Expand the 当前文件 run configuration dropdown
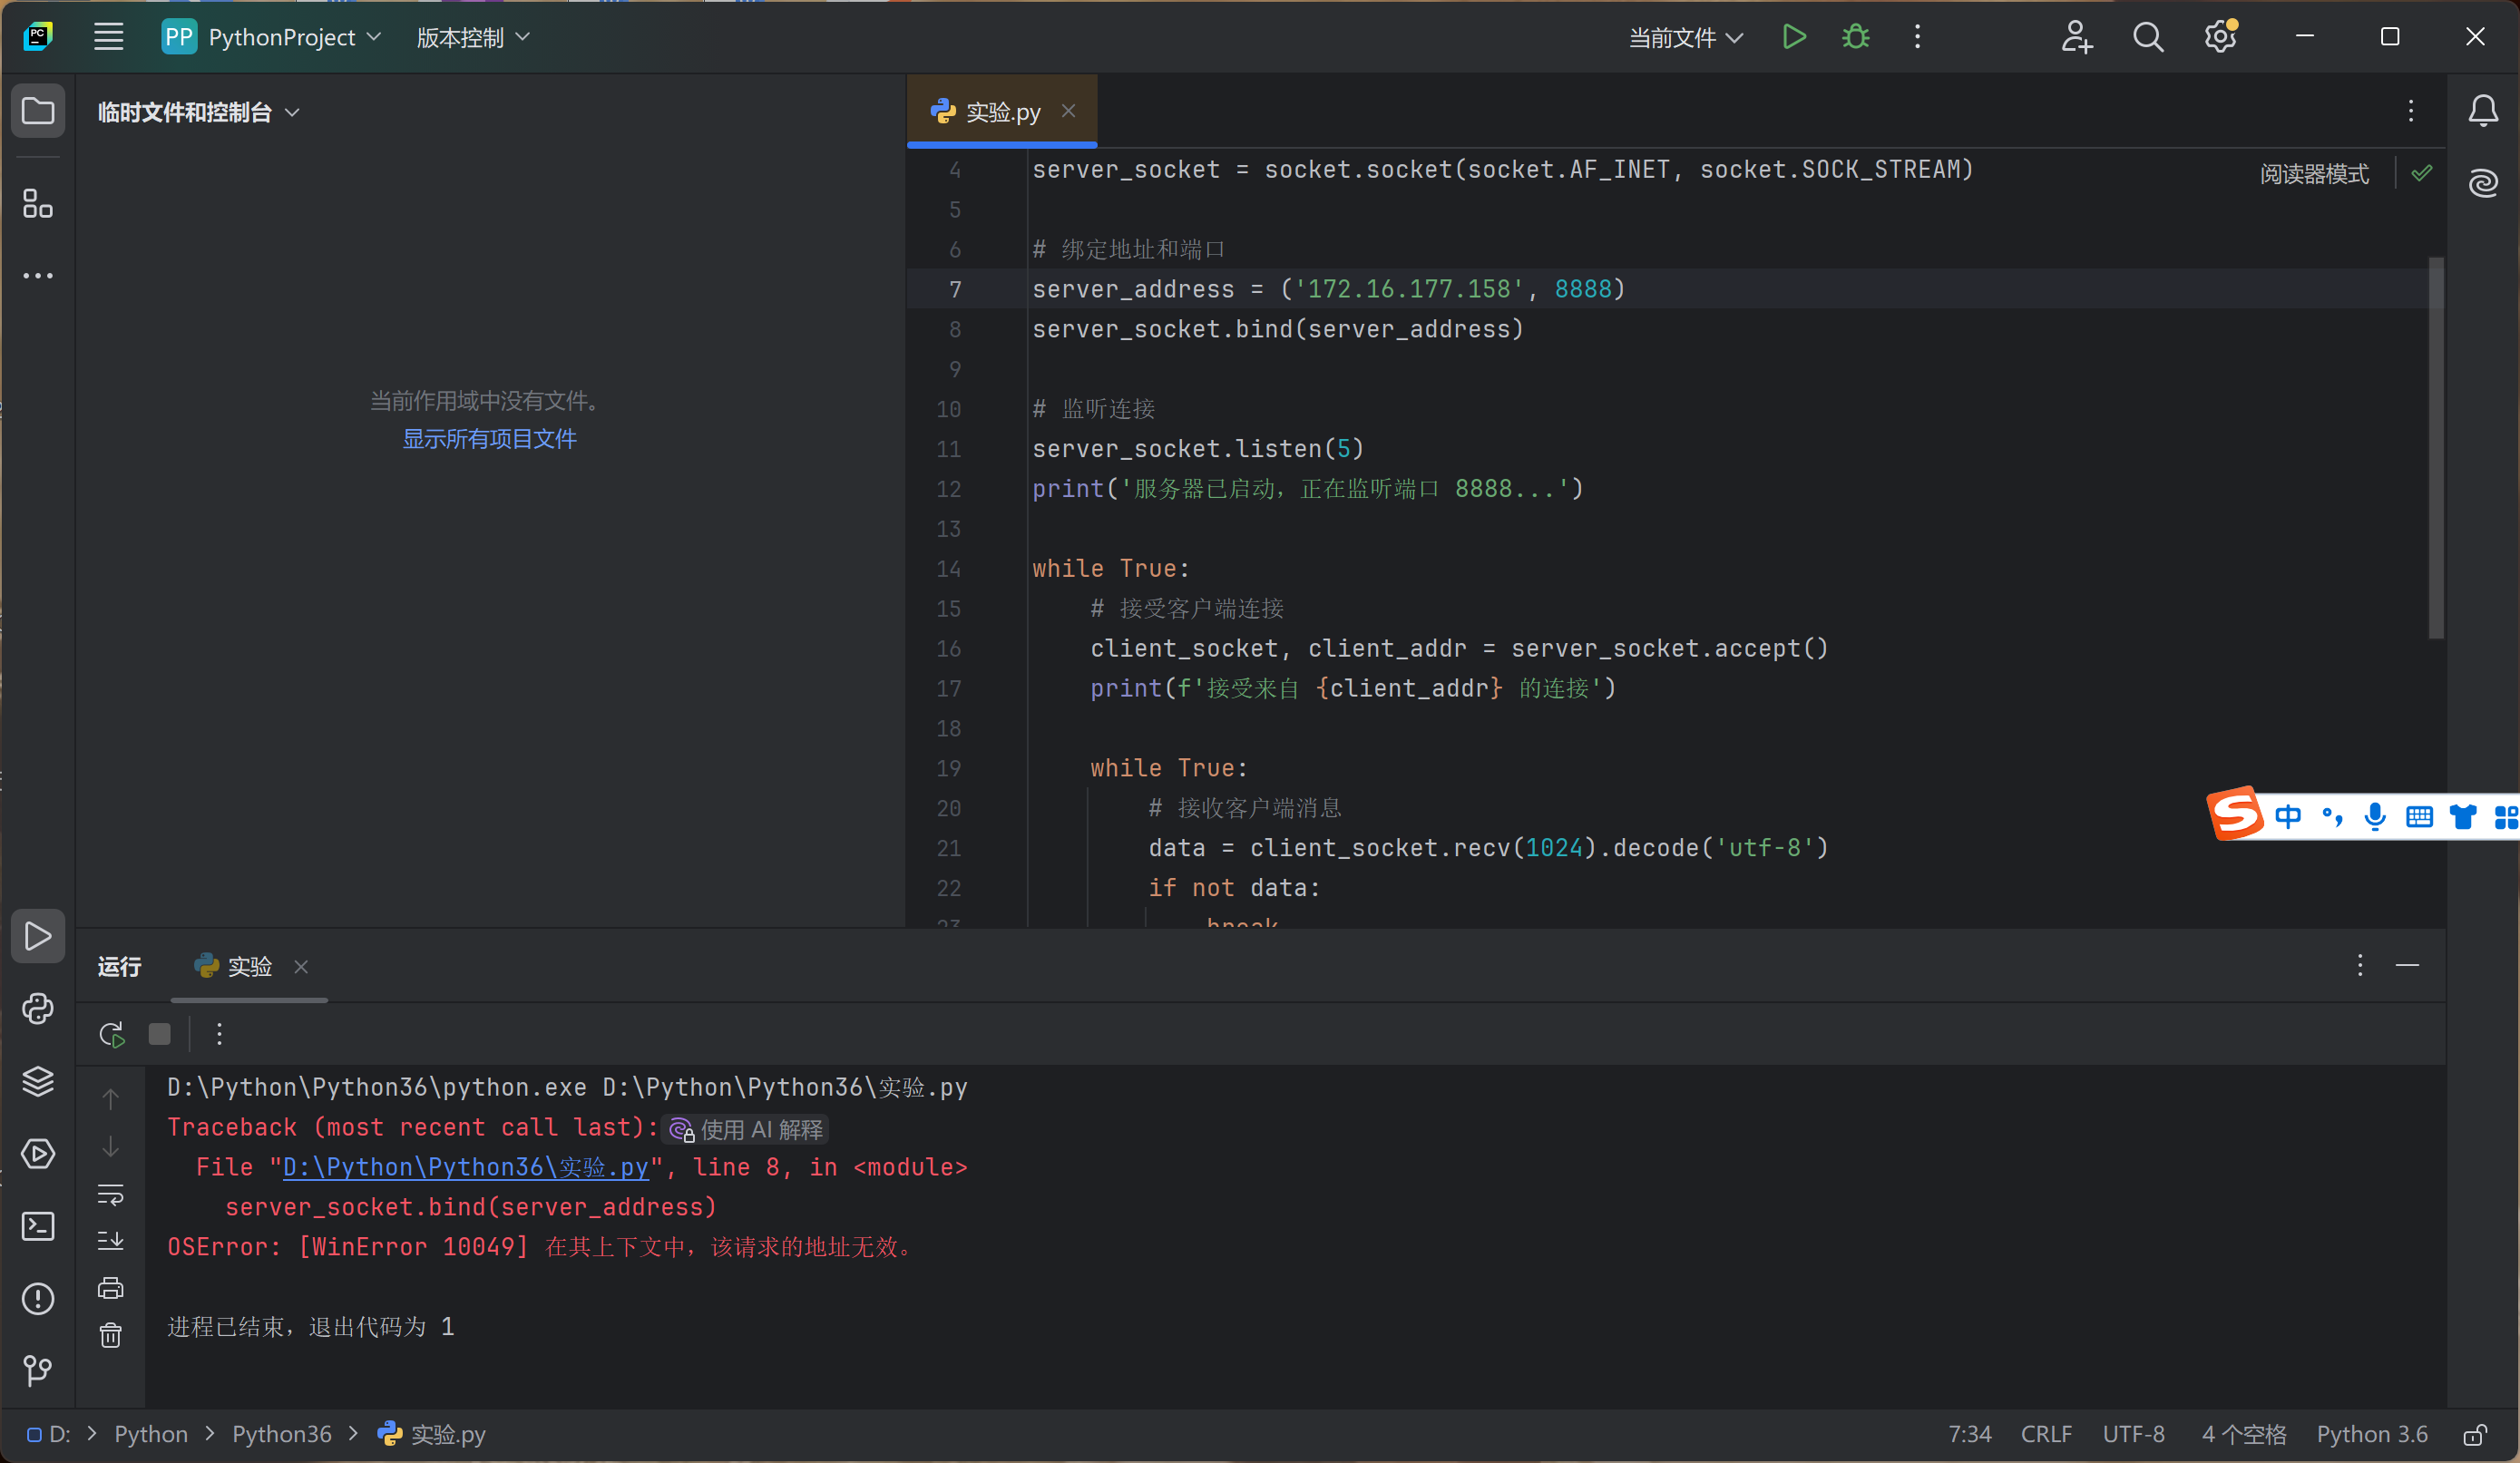The image size is (2520, 1463). 1686,37
